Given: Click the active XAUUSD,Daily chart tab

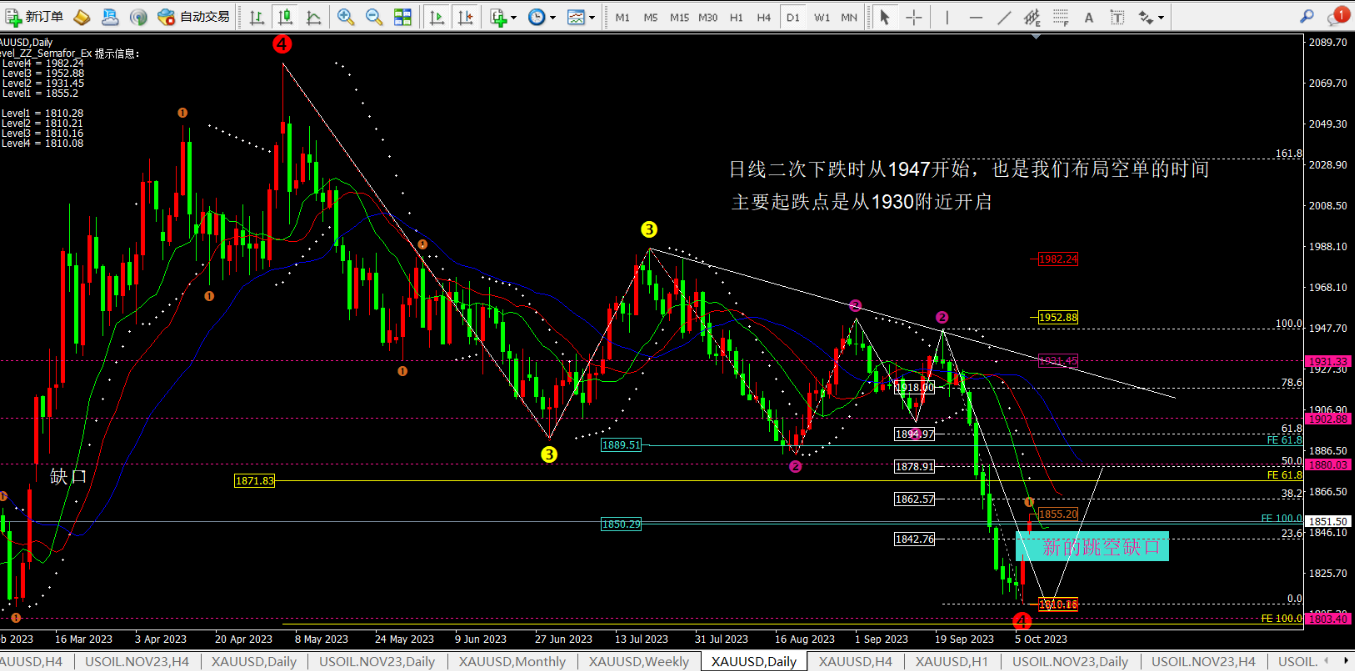Looking at the screenshot, I should click(755, 661).
